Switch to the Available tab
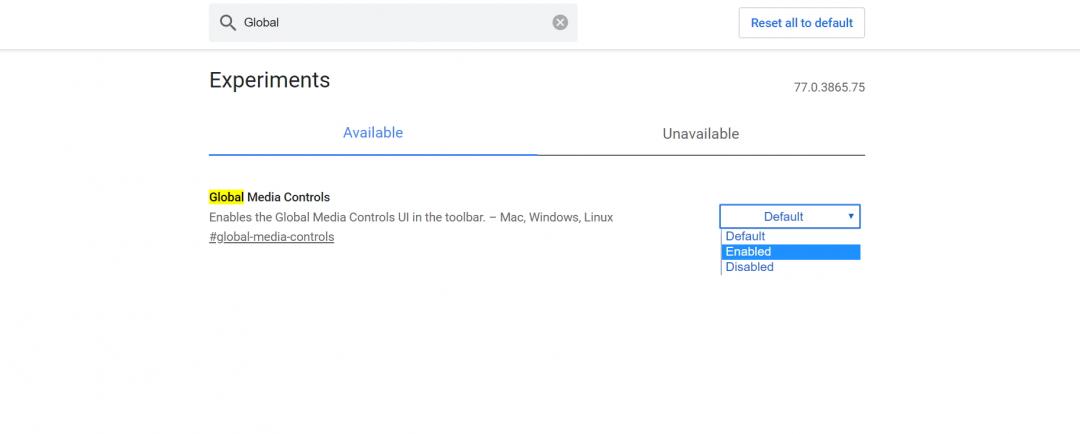The image size is (1080, 434). tap(372, 132)
